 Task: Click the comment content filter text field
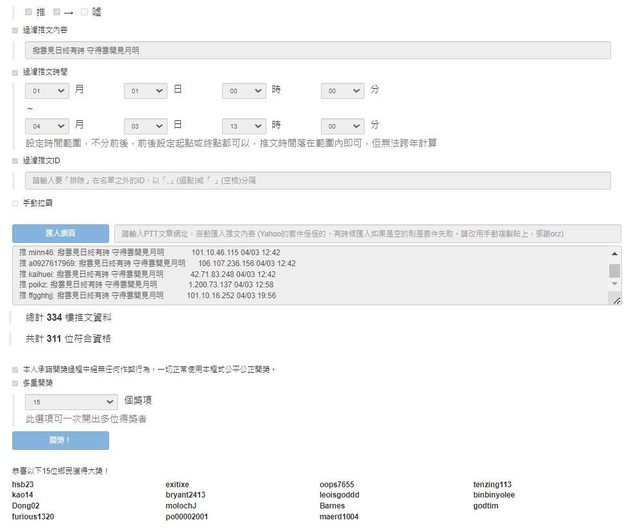(x=316, y=50)
